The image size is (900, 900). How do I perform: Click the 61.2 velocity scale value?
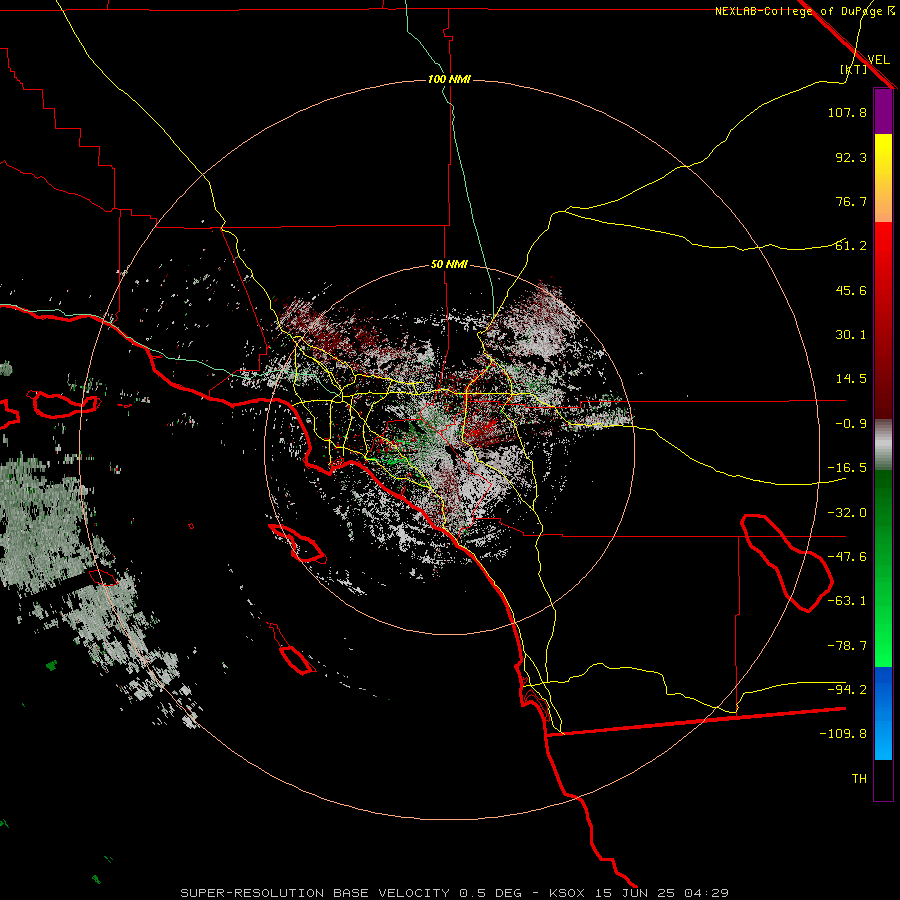851,246
